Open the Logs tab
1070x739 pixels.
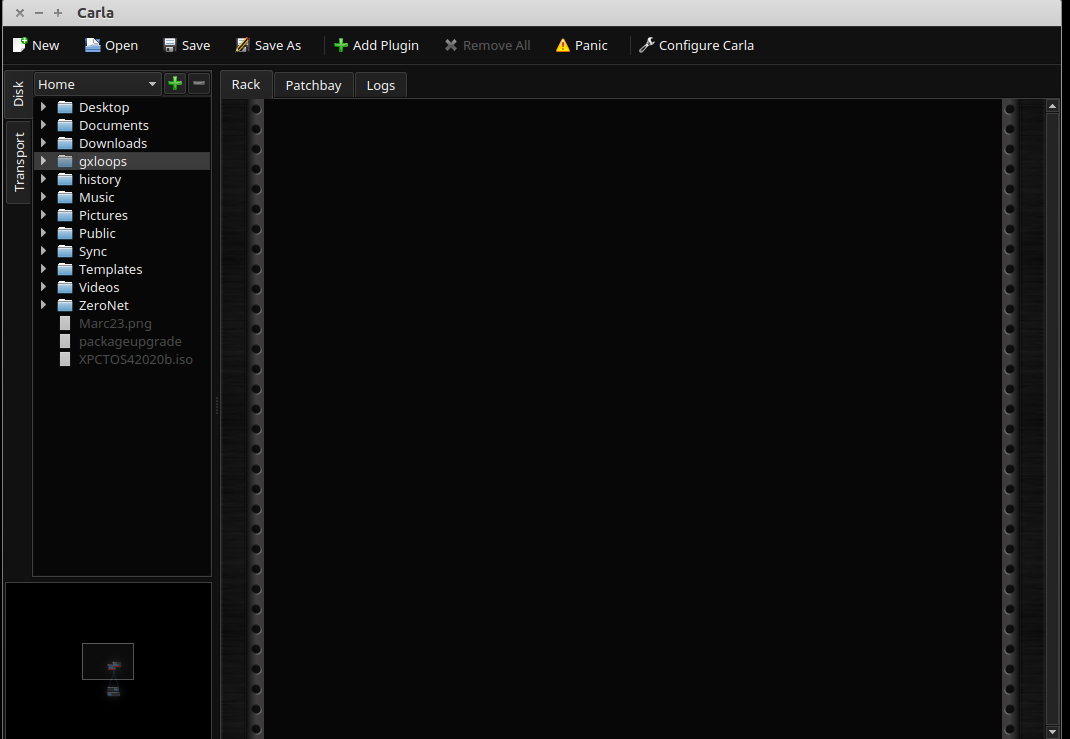(381, 85)
